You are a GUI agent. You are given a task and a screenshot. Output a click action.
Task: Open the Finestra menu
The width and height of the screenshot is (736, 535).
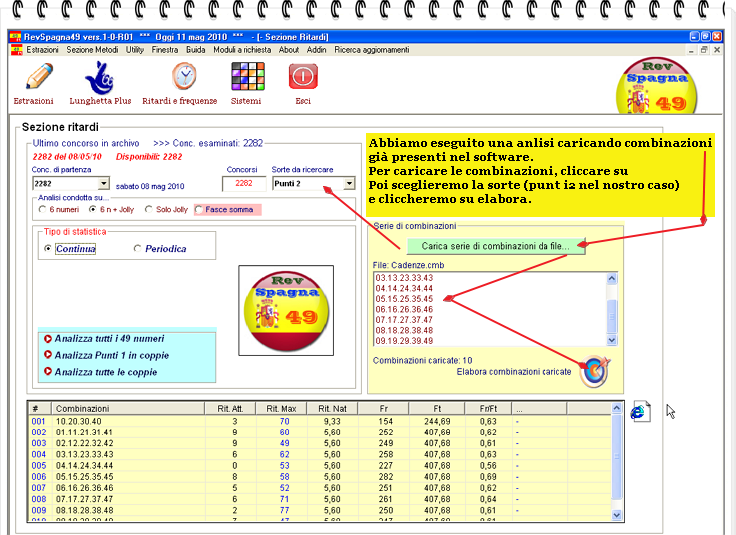click(165, 50)
